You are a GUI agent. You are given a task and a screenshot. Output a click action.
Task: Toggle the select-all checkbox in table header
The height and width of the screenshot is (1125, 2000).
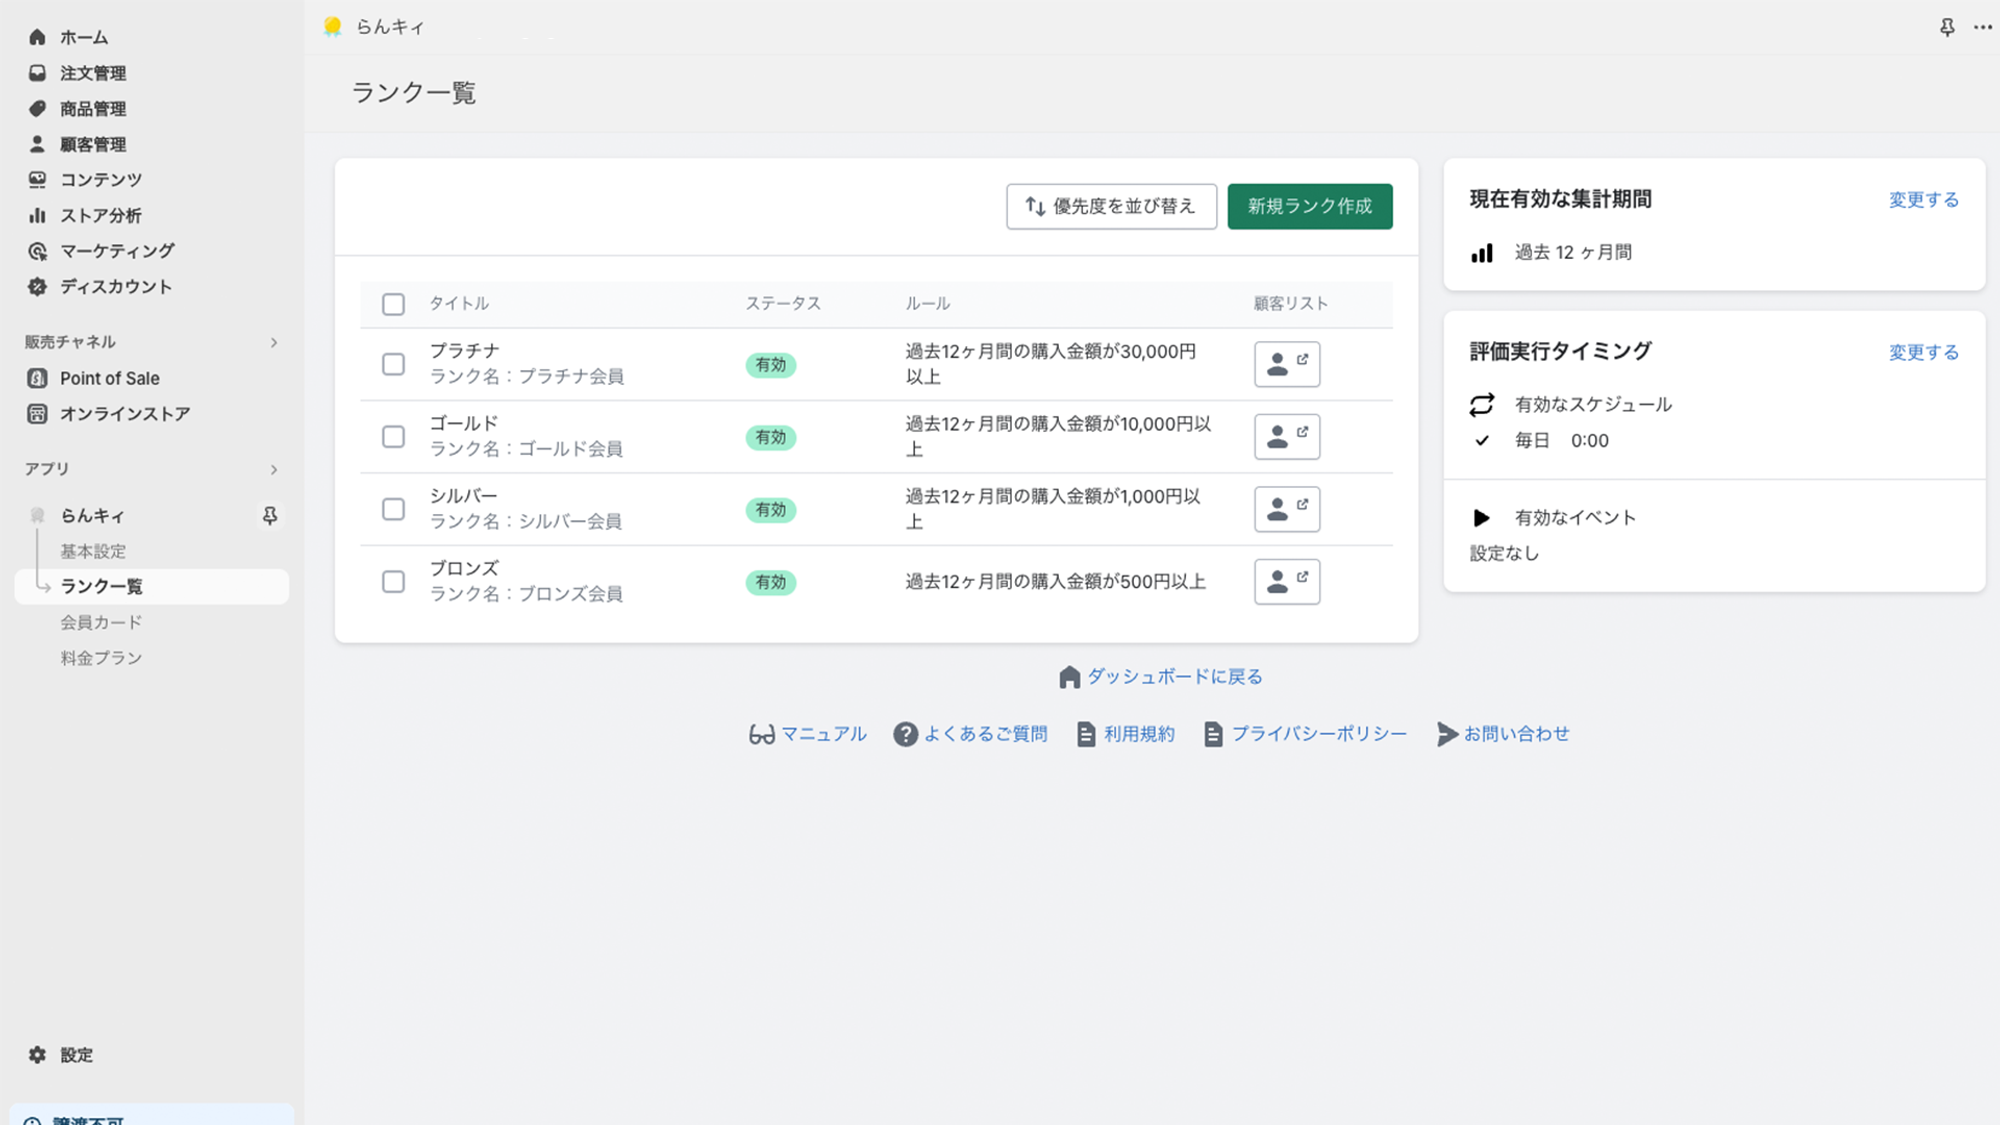(393, 304)
